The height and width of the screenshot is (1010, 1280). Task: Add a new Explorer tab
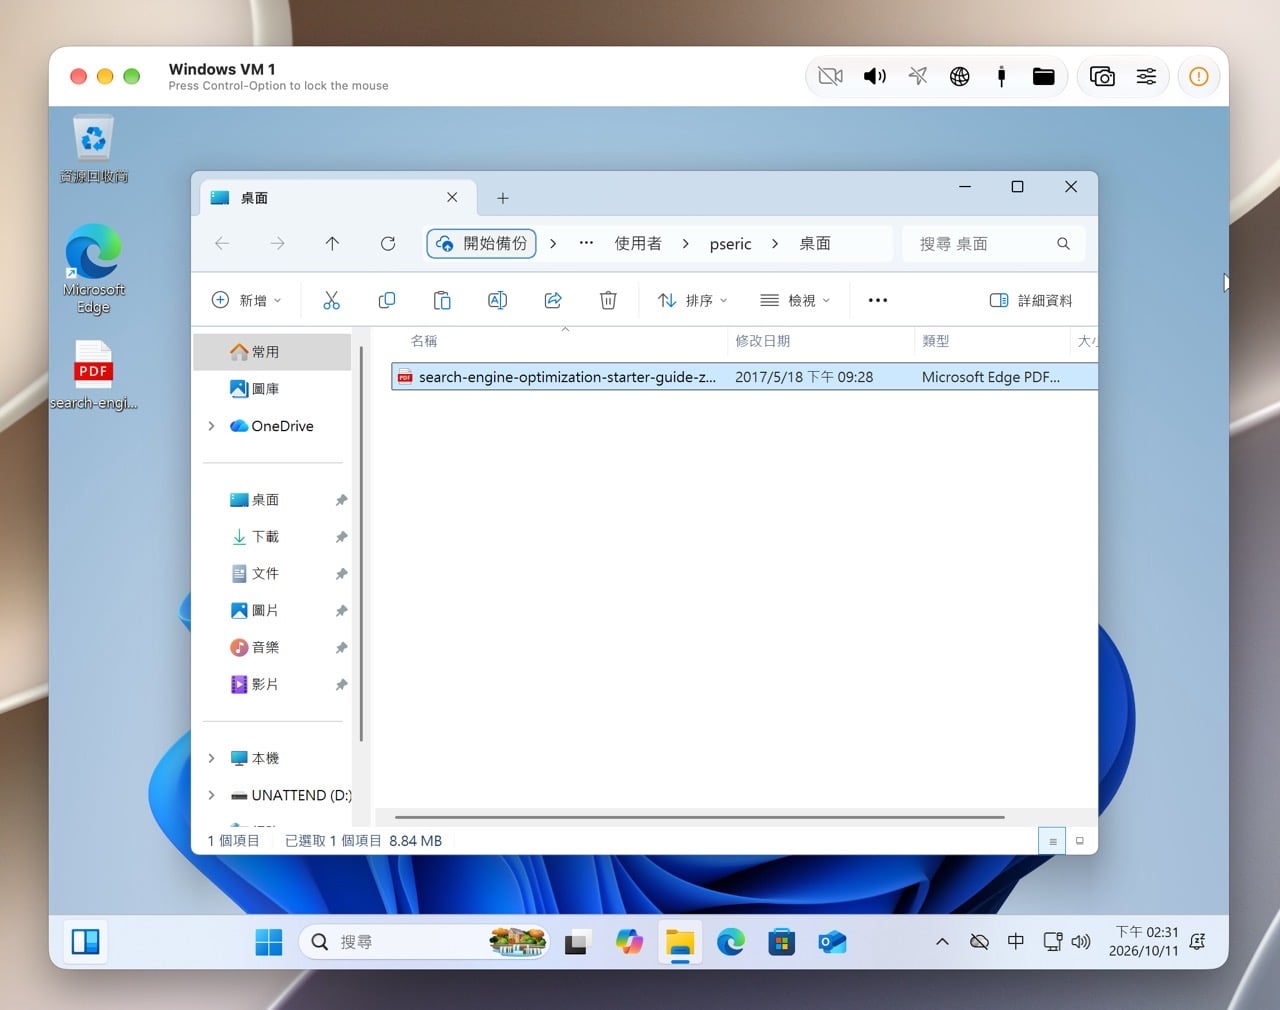[503, 198]
